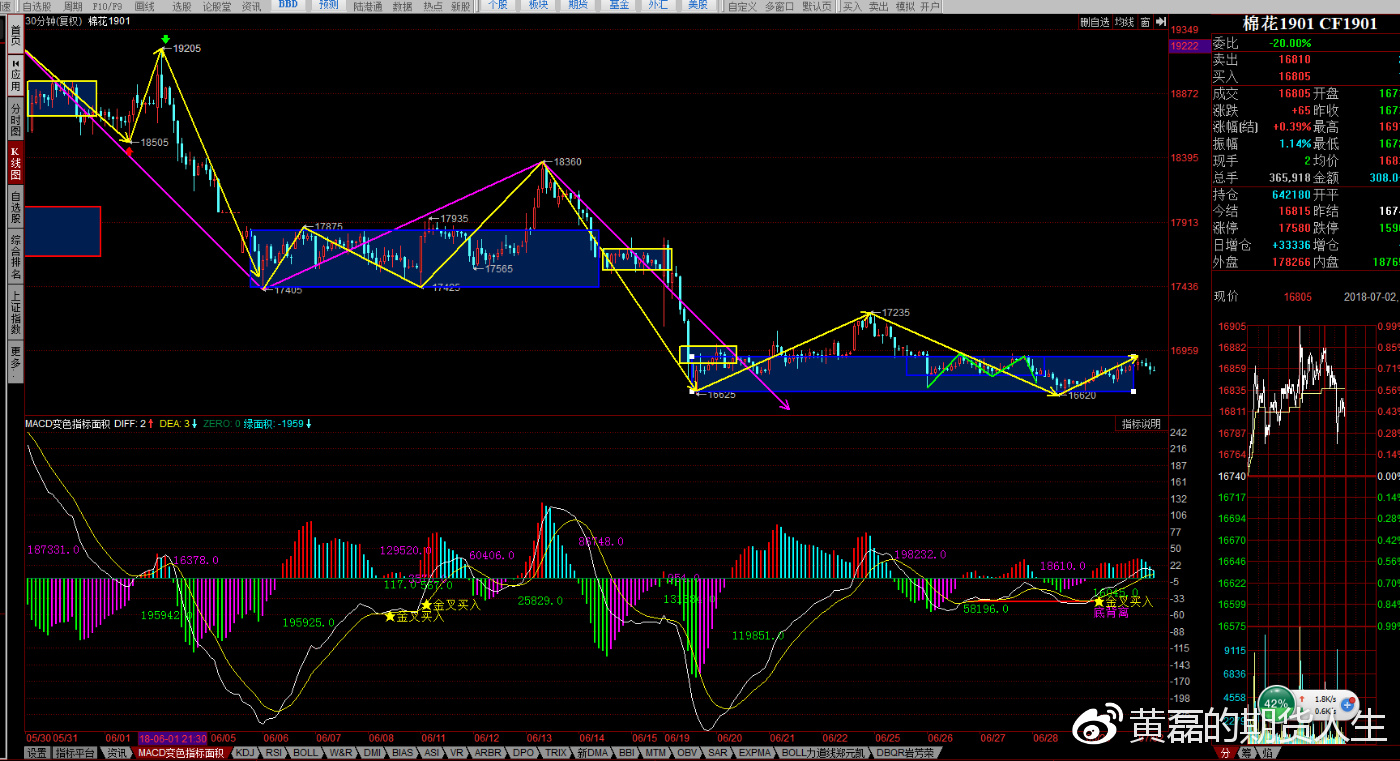Select the F10/F9 info button
This screenshot has width=1400, height=761.
pyautogui.click(x=109, y=6)
